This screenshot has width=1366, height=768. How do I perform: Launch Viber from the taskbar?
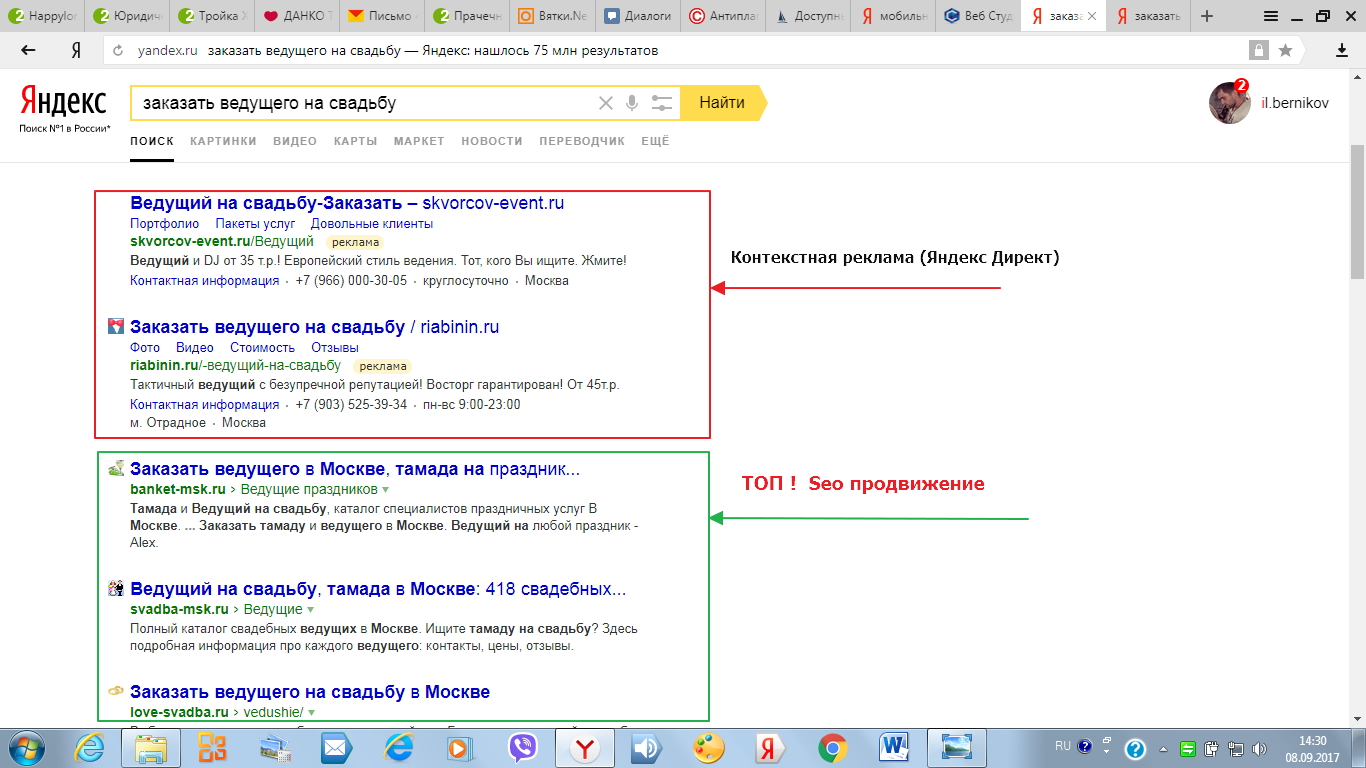pos(523,747)
